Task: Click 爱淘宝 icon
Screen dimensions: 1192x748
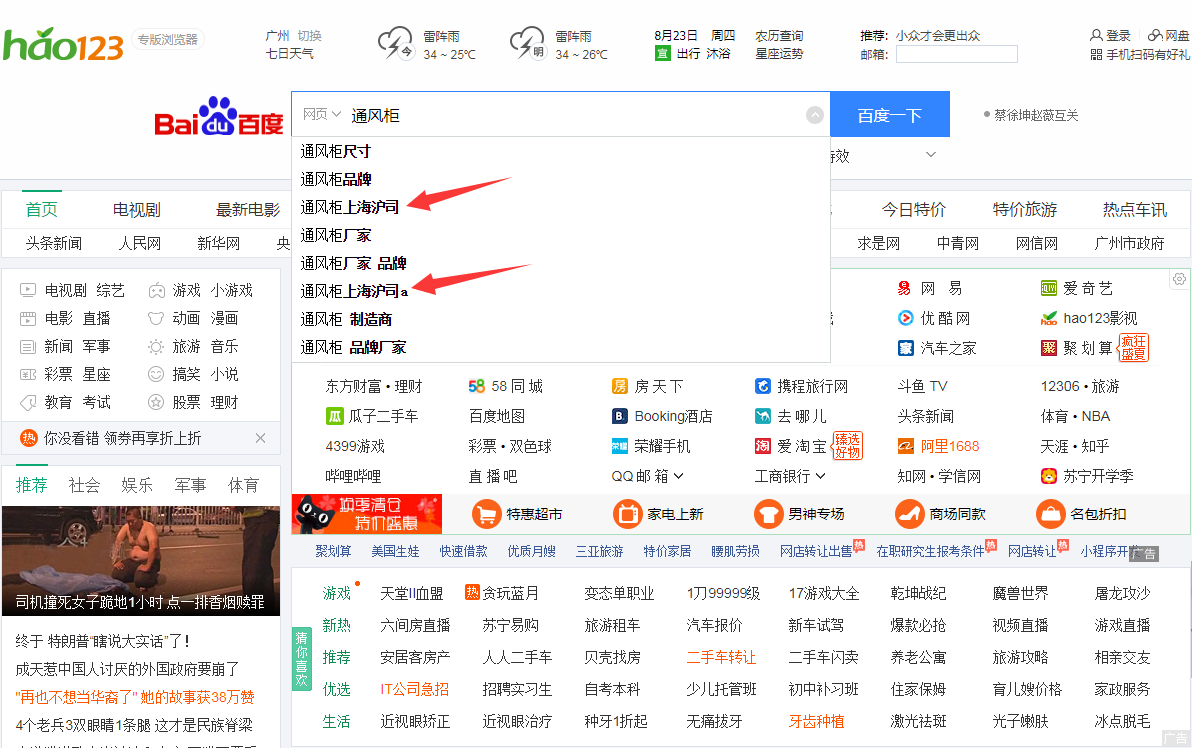Action: [x=762, y=446]
